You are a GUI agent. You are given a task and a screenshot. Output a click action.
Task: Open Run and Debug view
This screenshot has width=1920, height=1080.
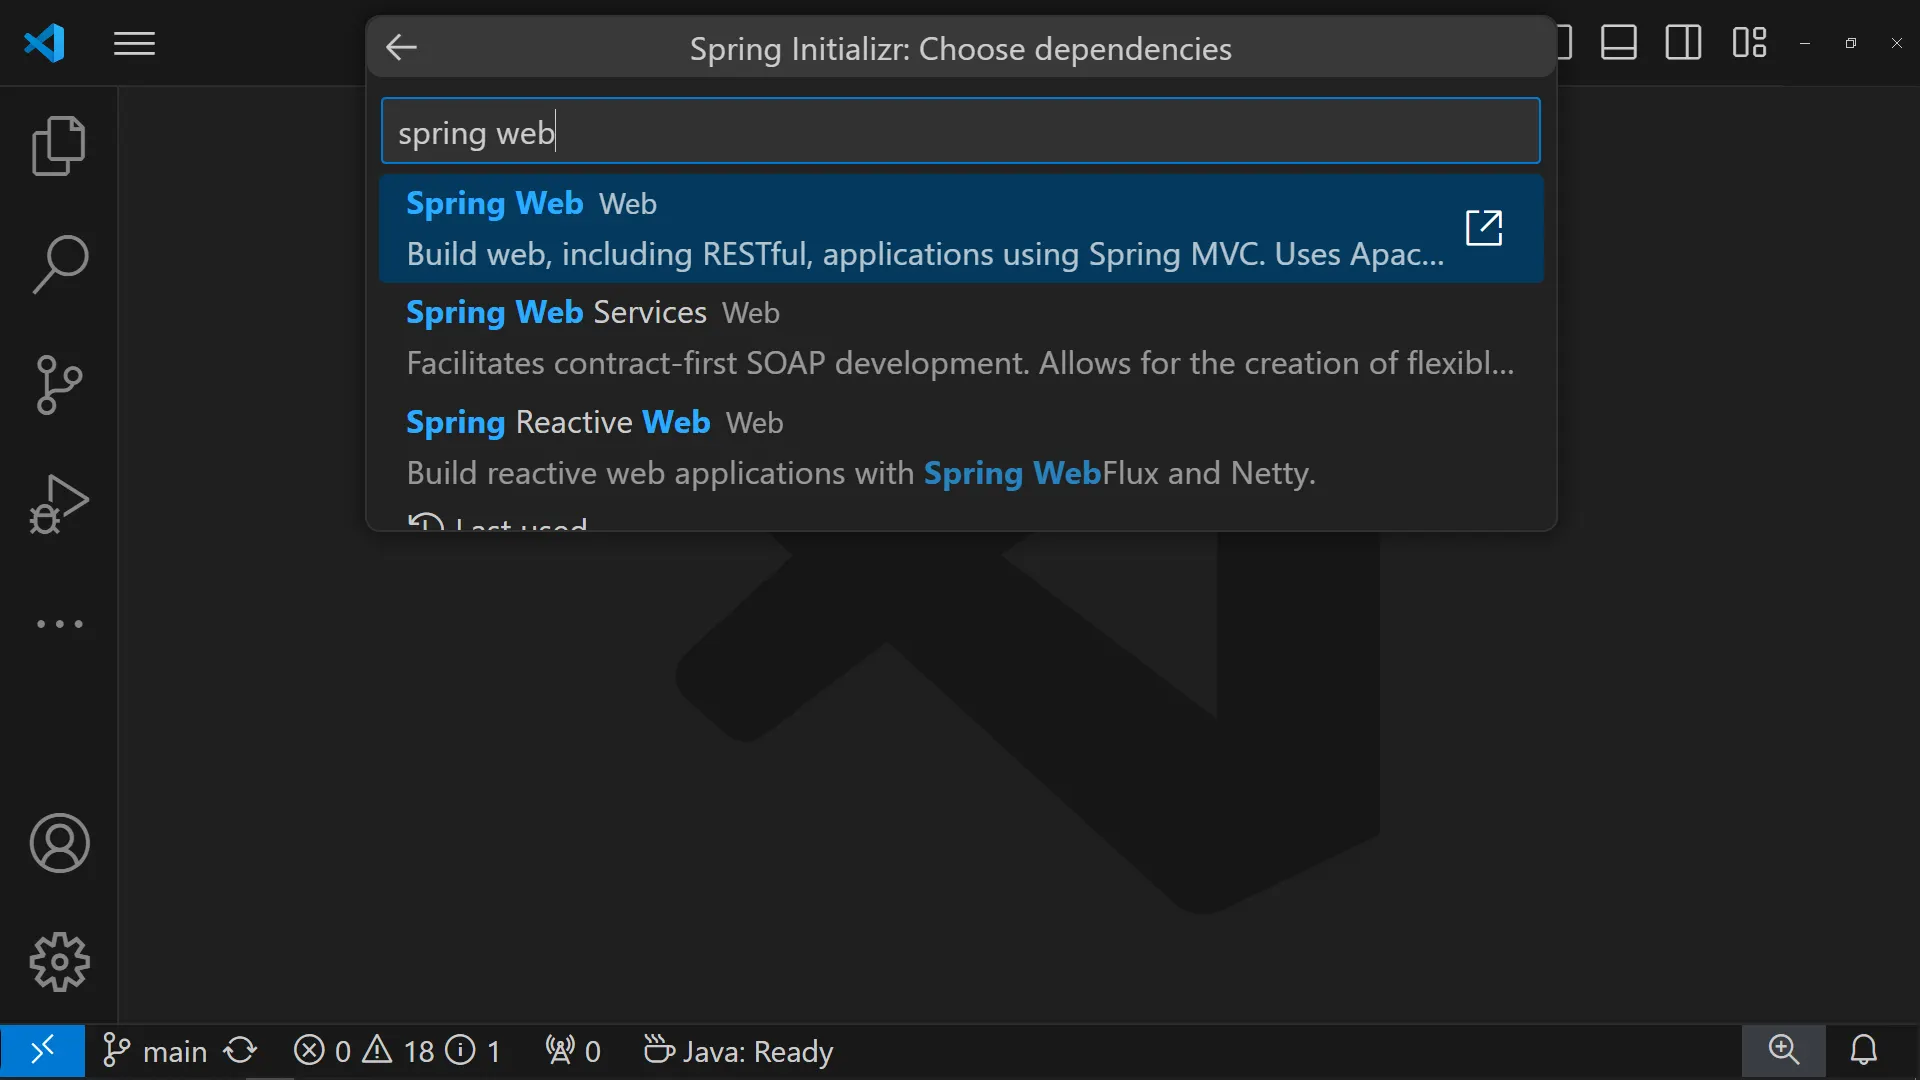click(59, 504)
